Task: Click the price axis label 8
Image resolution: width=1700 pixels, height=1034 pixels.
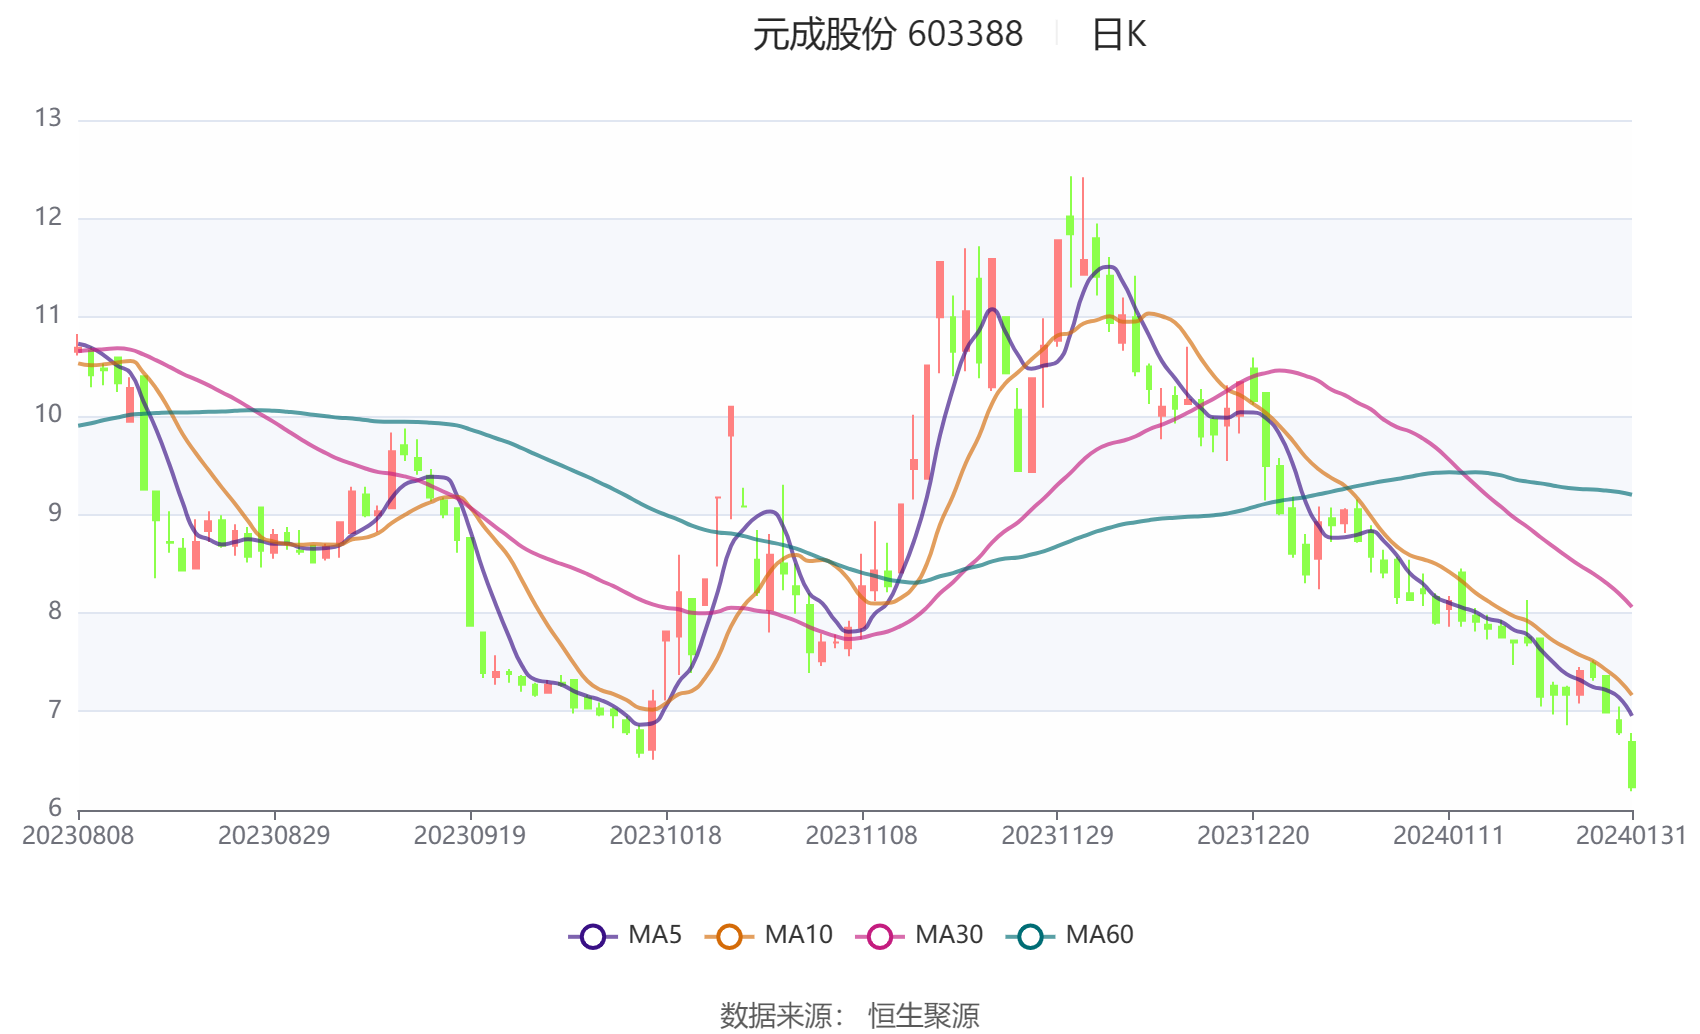Action: click(x=55, y=611)
